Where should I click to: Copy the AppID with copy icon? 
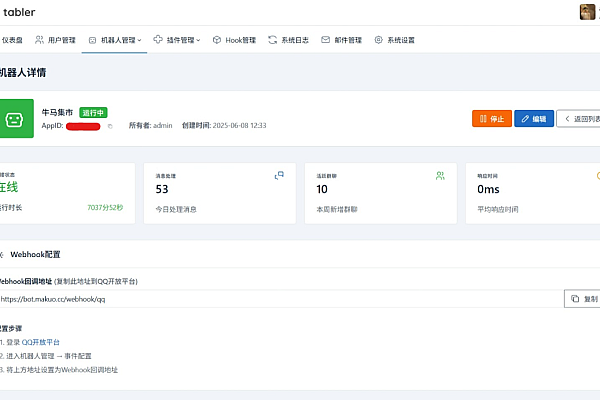point(110,126)
